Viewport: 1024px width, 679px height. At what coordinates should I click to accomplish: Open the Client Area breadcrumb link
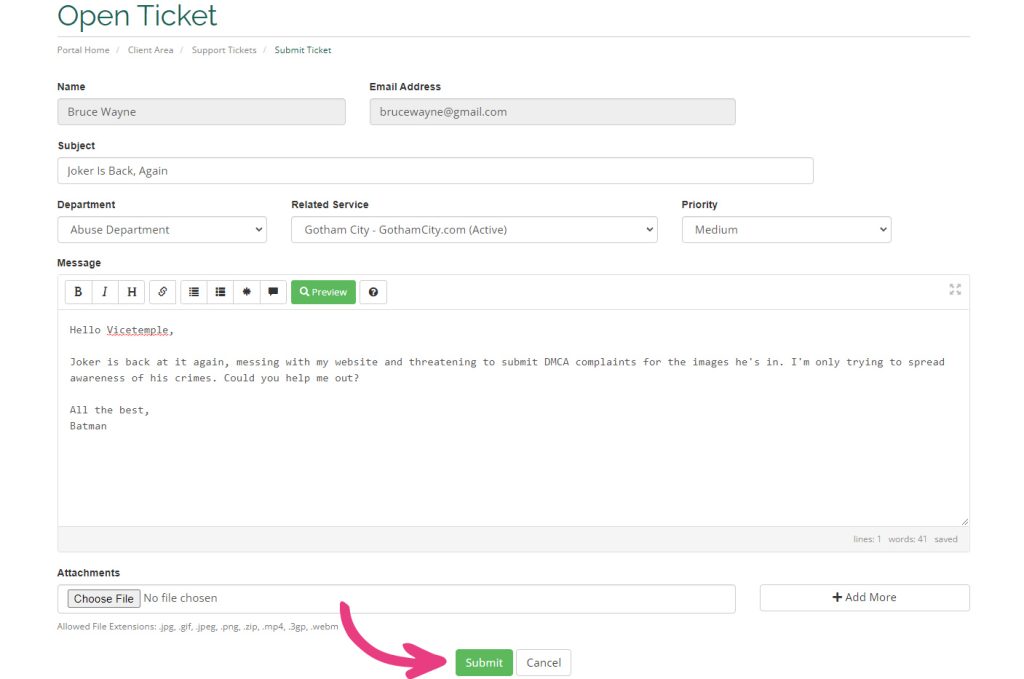pos(151,50)
